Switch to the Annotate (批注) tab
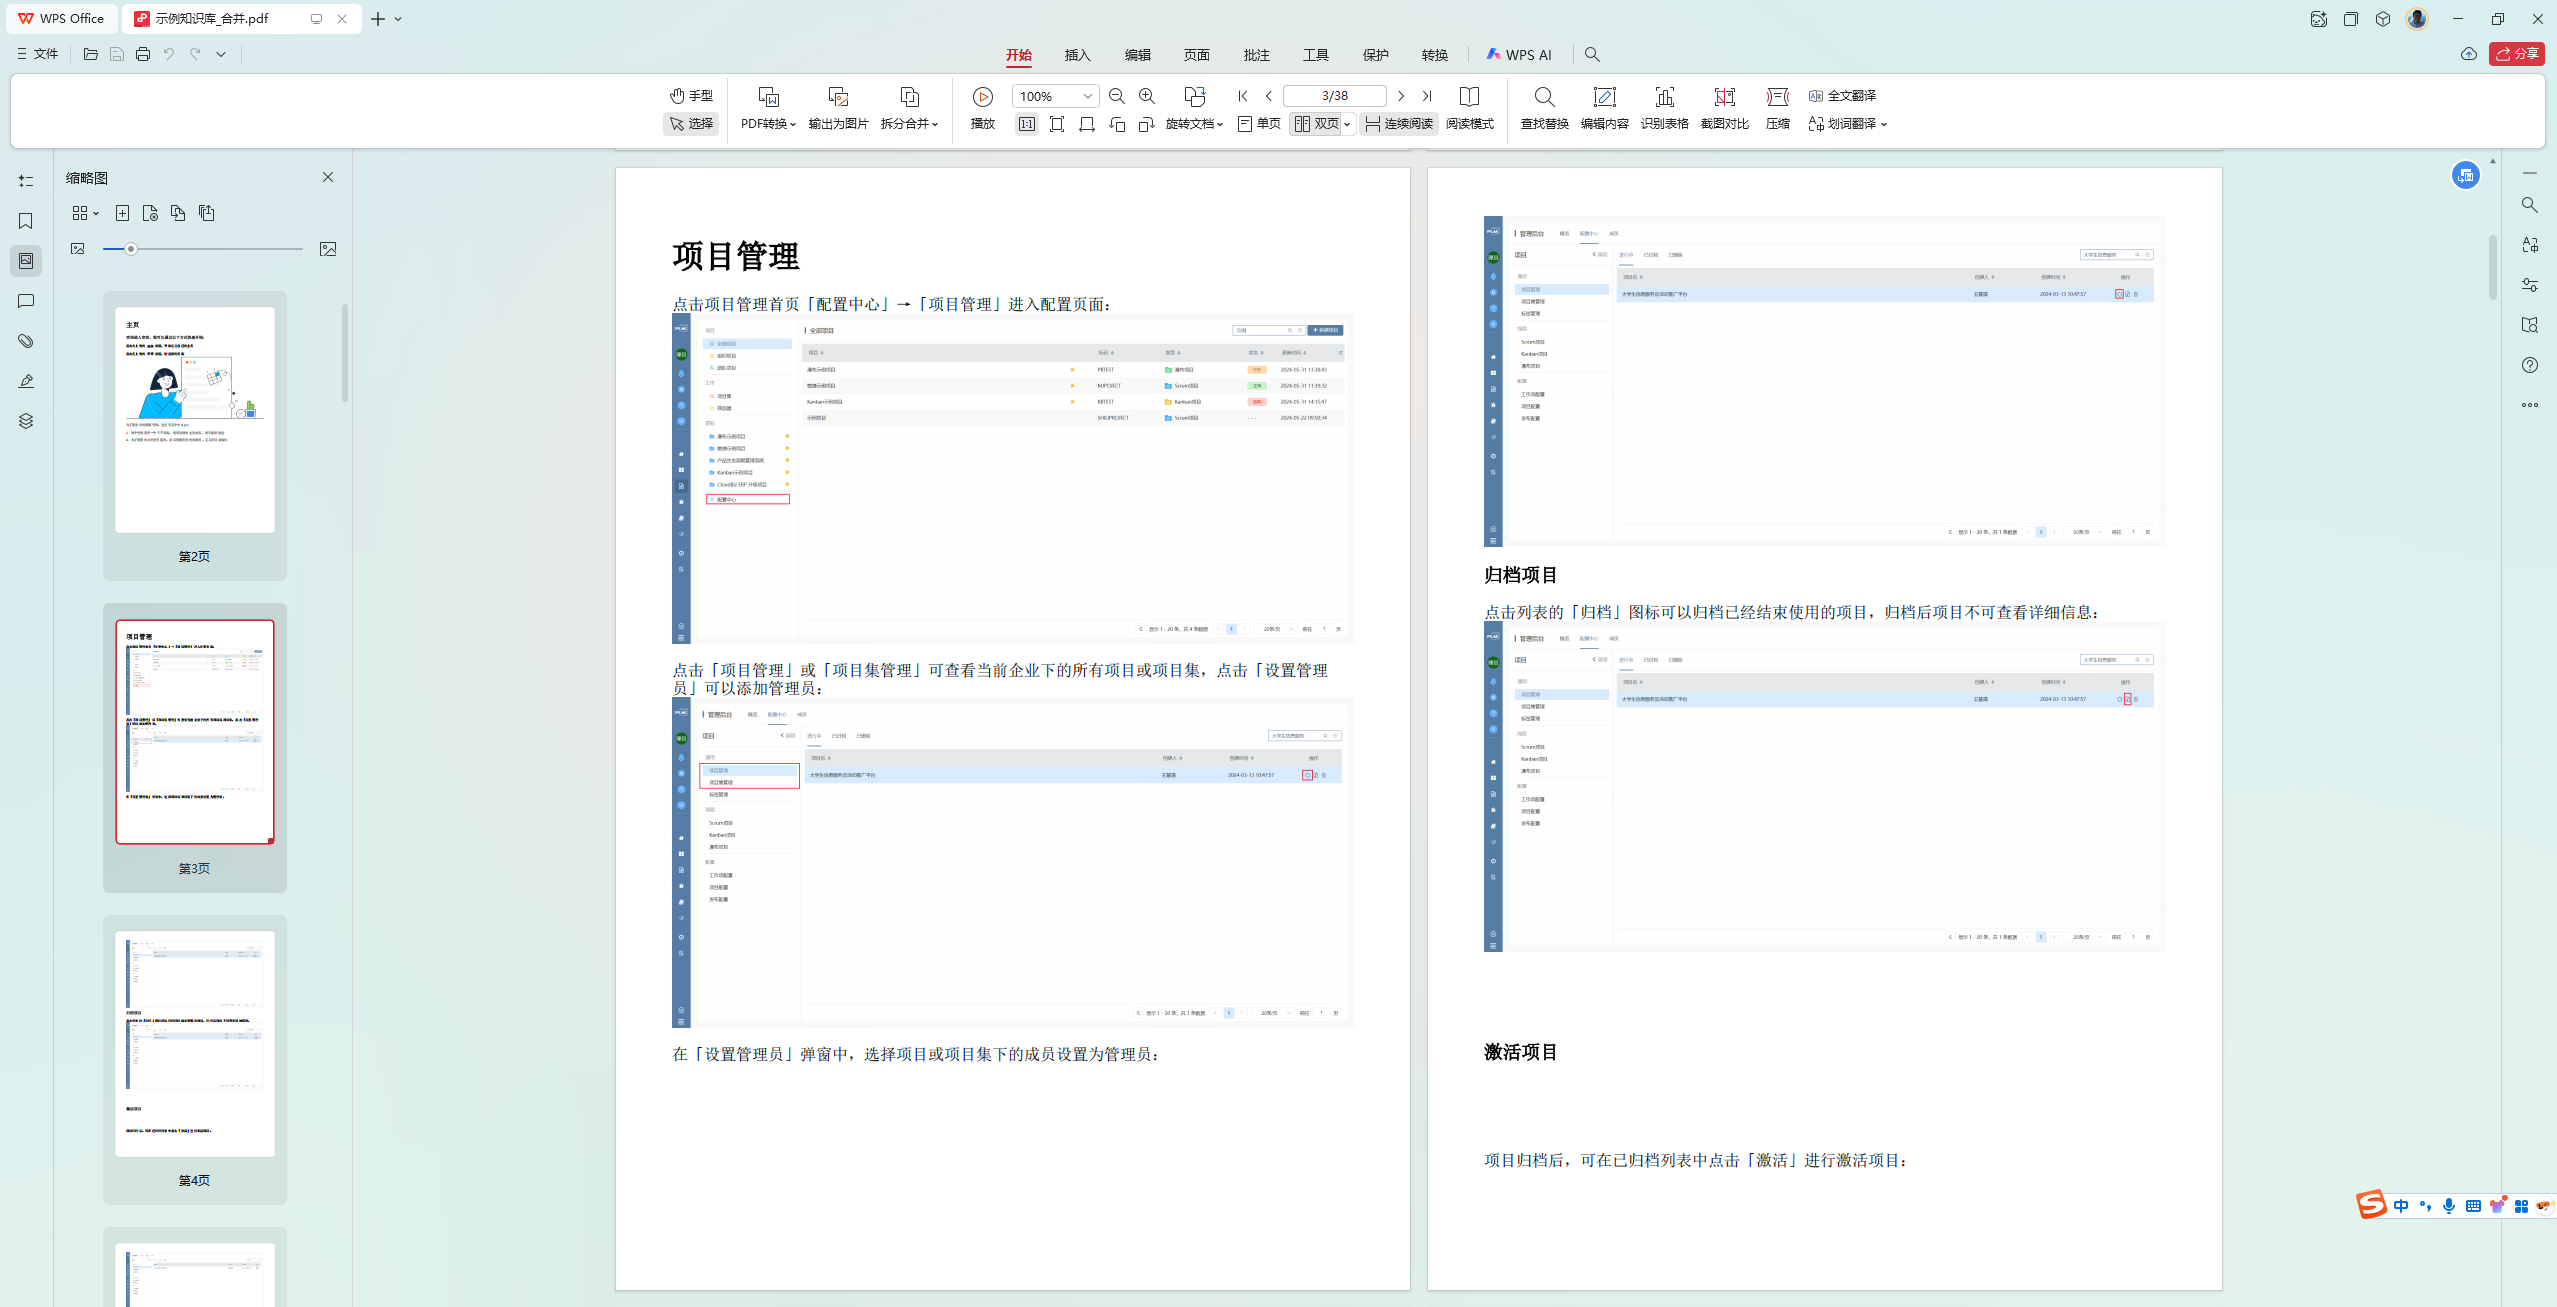Image resolution: width=2557 pixels, height=1307 pixels. 1256,55
